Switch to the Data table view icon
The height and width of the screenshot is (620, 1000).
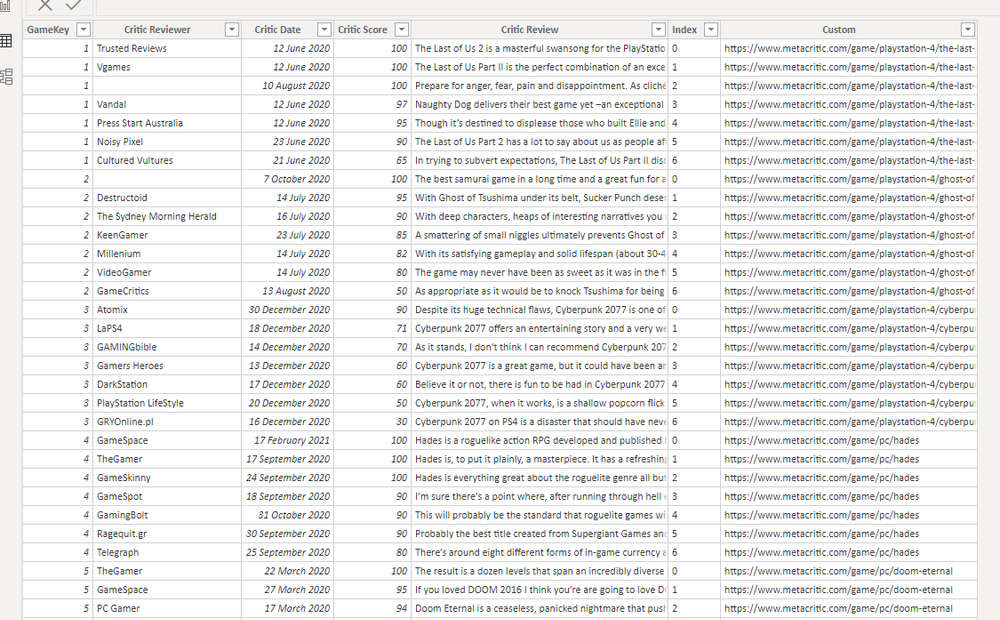pos(6,41)
